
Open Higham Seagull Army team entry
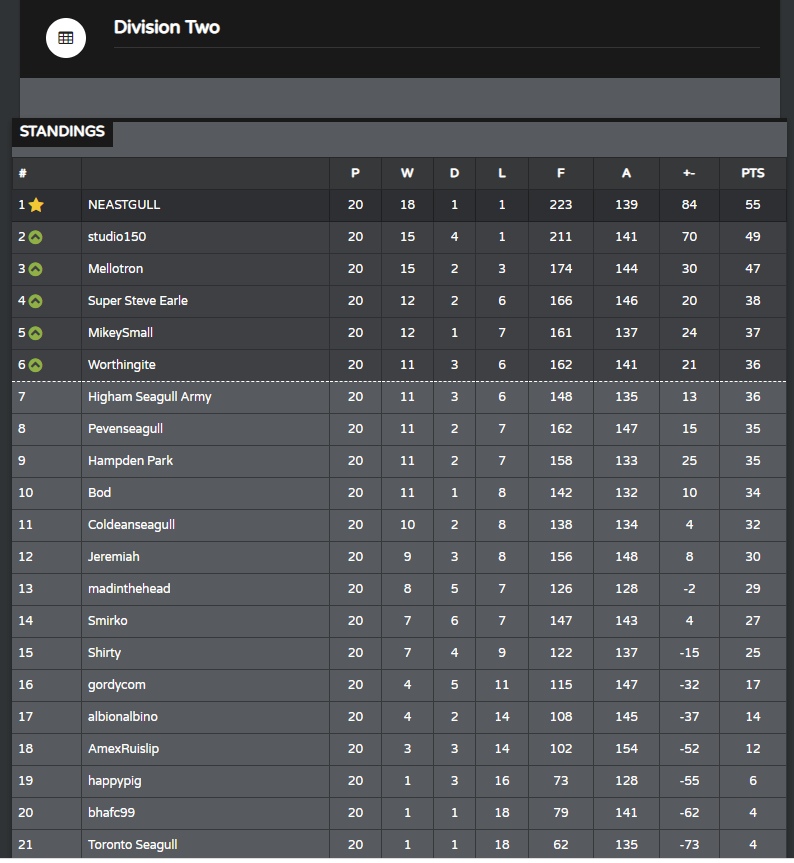pyautogui.click(x=150, y=397)
